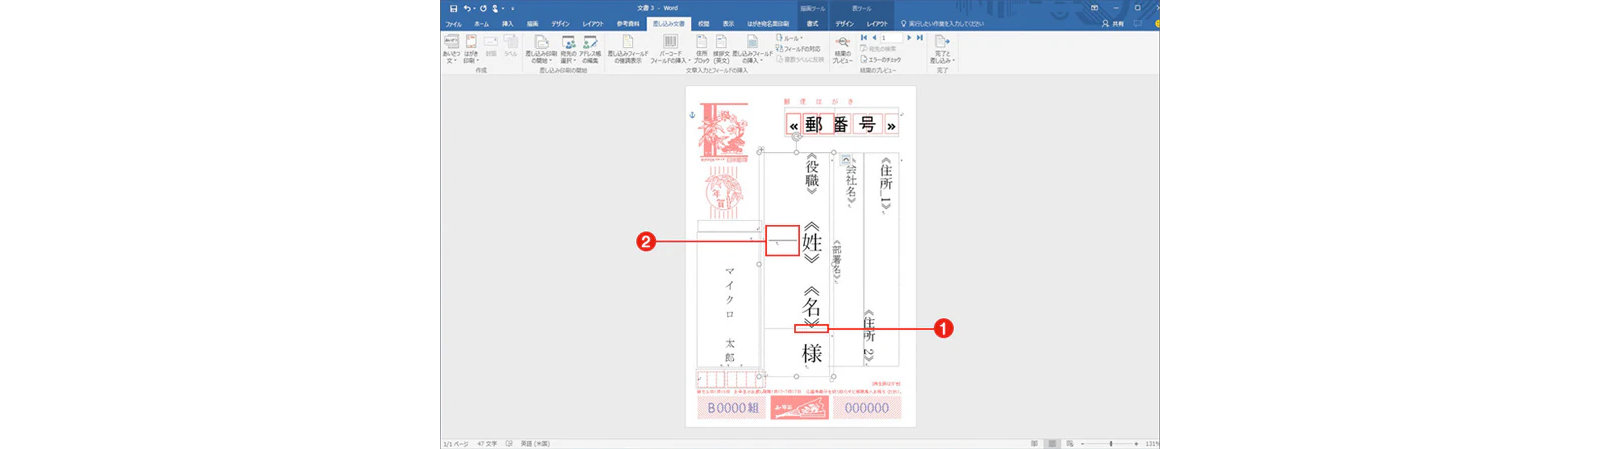Screen dimensions: 1600x449
Task: Switch to print layout view in status bar
Action: [x=1052, y=443]
